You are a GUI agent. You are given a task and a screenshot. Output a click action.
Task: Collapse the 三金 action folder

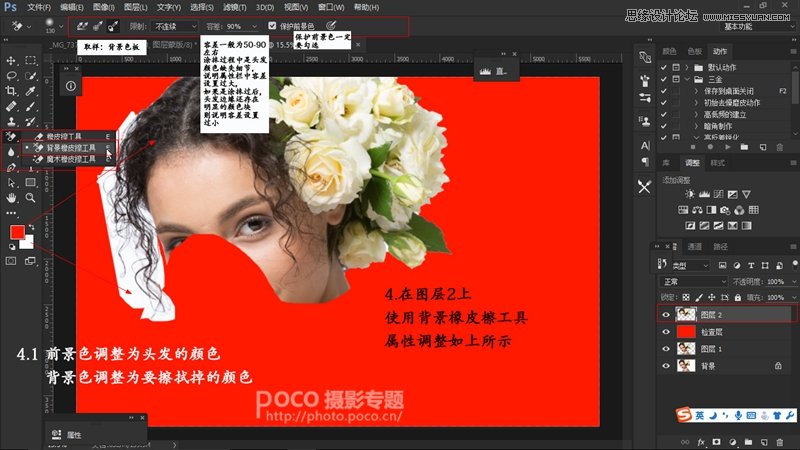point(687,79)
